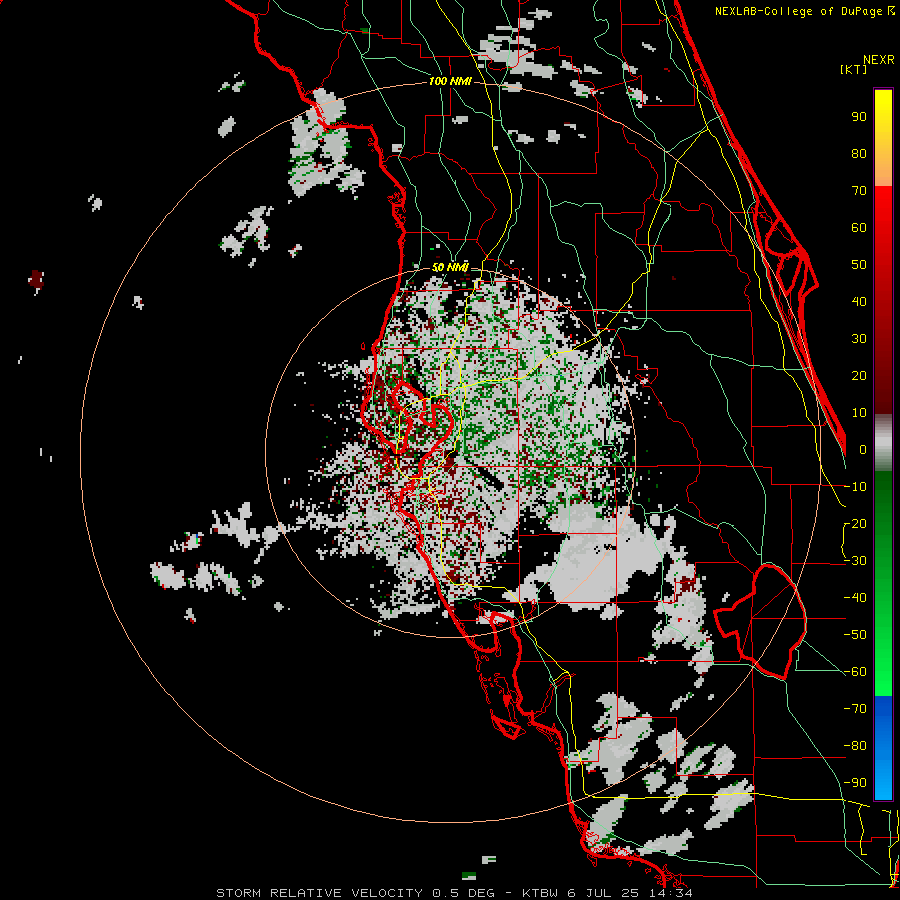Click the 100 NMI range ring label
Viewport: 900px width, 900px height.
pyautogui.click(x=450, y=82)
